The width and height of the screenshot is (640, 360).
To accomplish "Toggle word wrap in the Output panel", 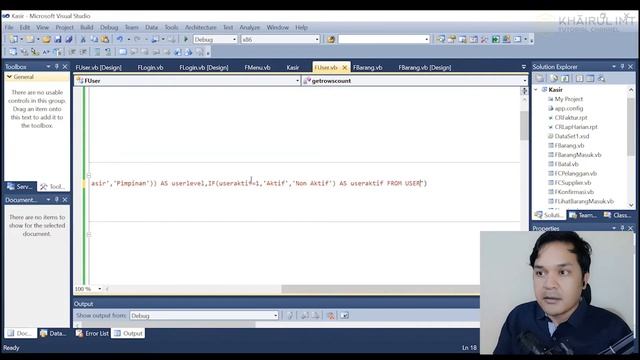I will pos(344,316).
